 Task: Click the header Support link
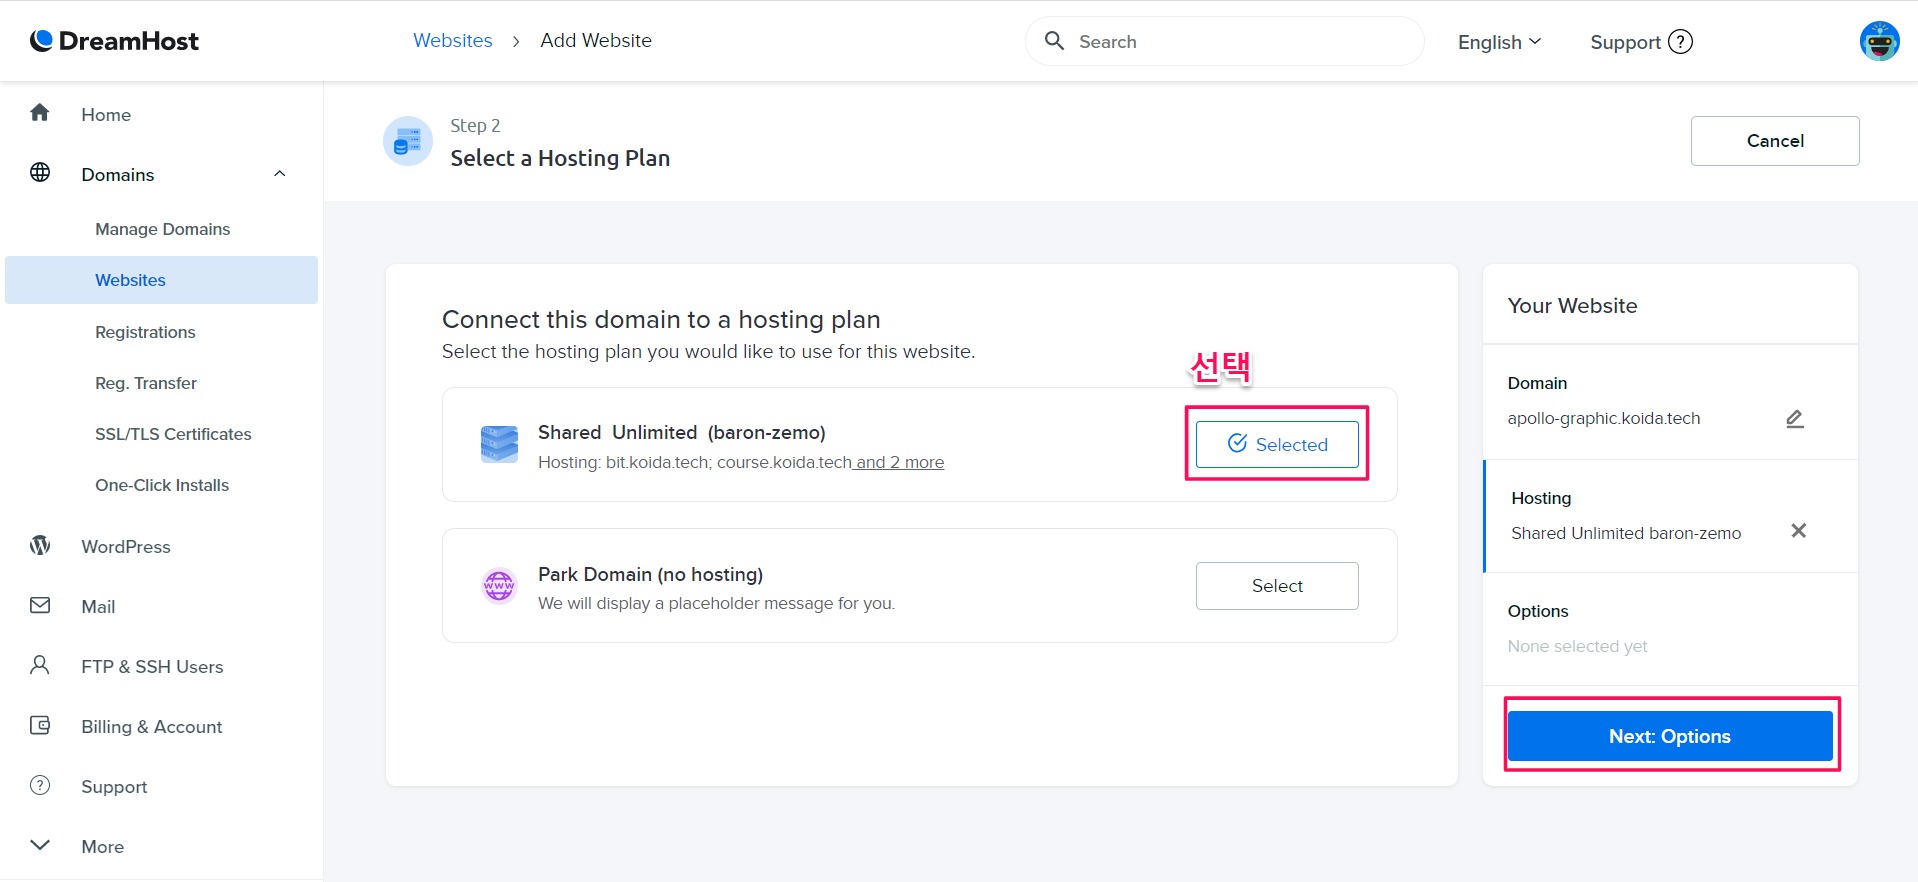(x=1625, y=42)
